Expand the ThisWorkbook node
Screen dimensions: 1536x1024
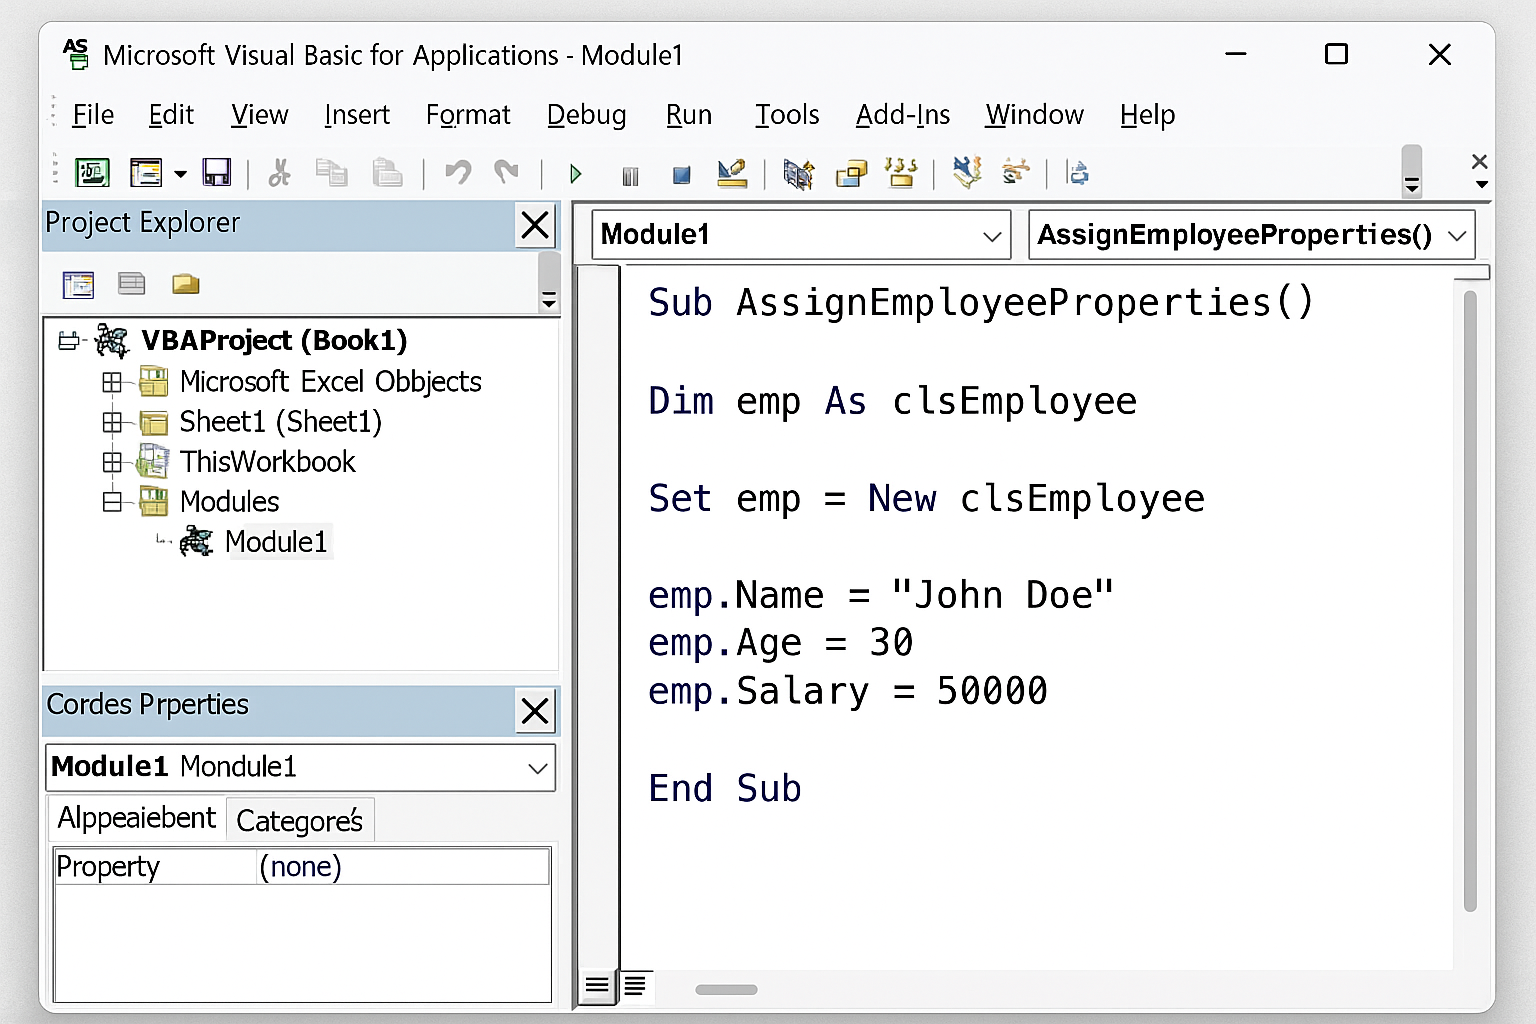click(112, 462)
